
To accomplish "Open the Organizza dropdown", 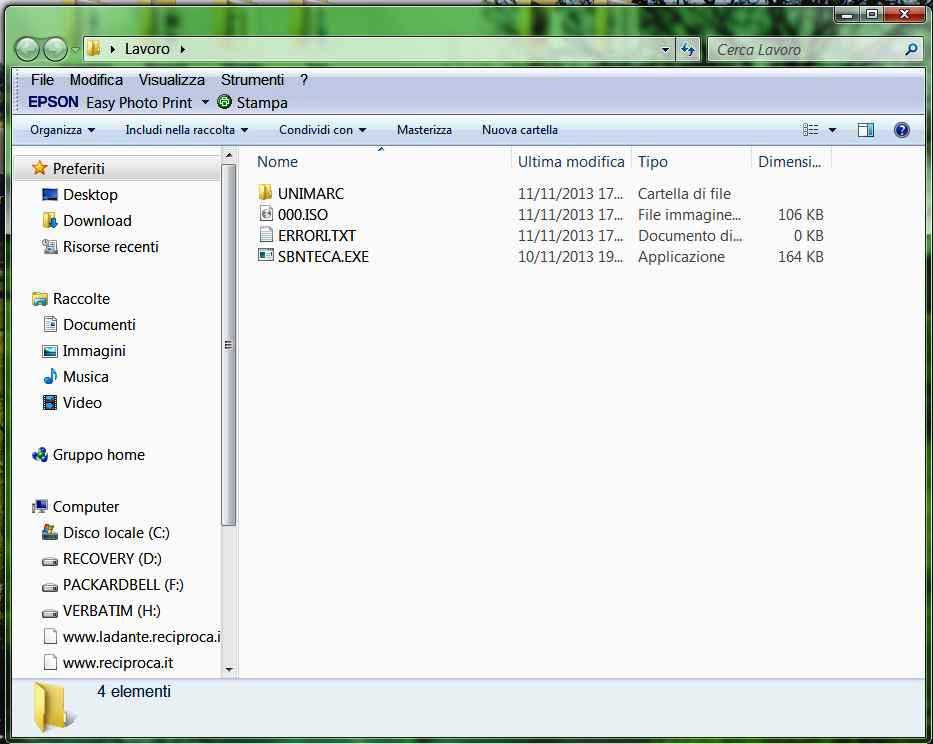I will click(x=62, y=130).
